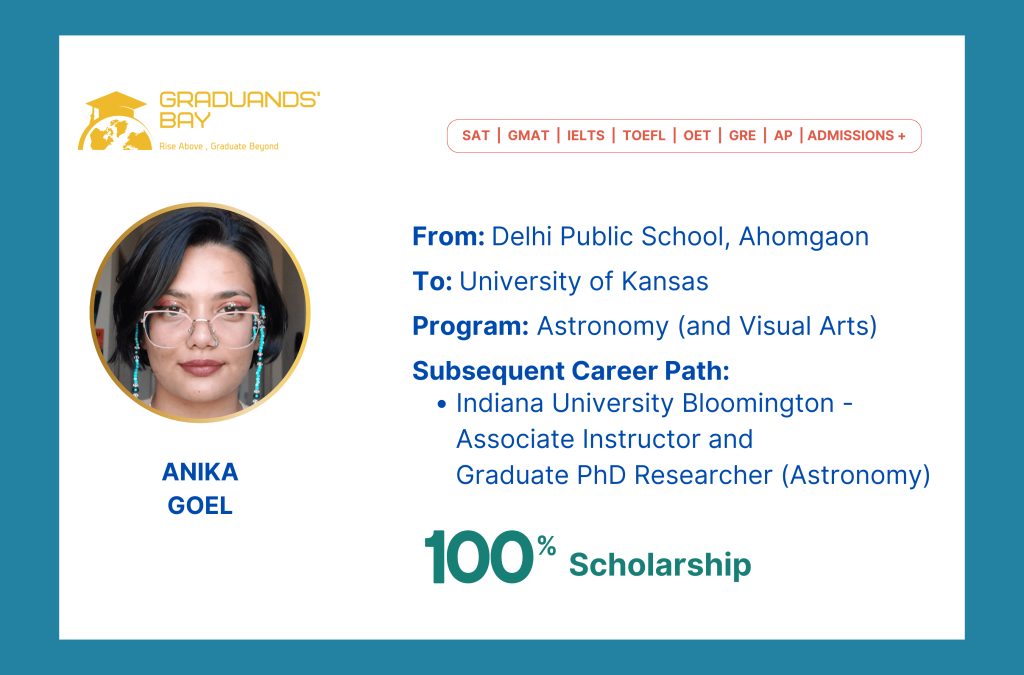The image size is (1024, 675).
Task: Click the University of Kansas text
Action: point(584,282)
